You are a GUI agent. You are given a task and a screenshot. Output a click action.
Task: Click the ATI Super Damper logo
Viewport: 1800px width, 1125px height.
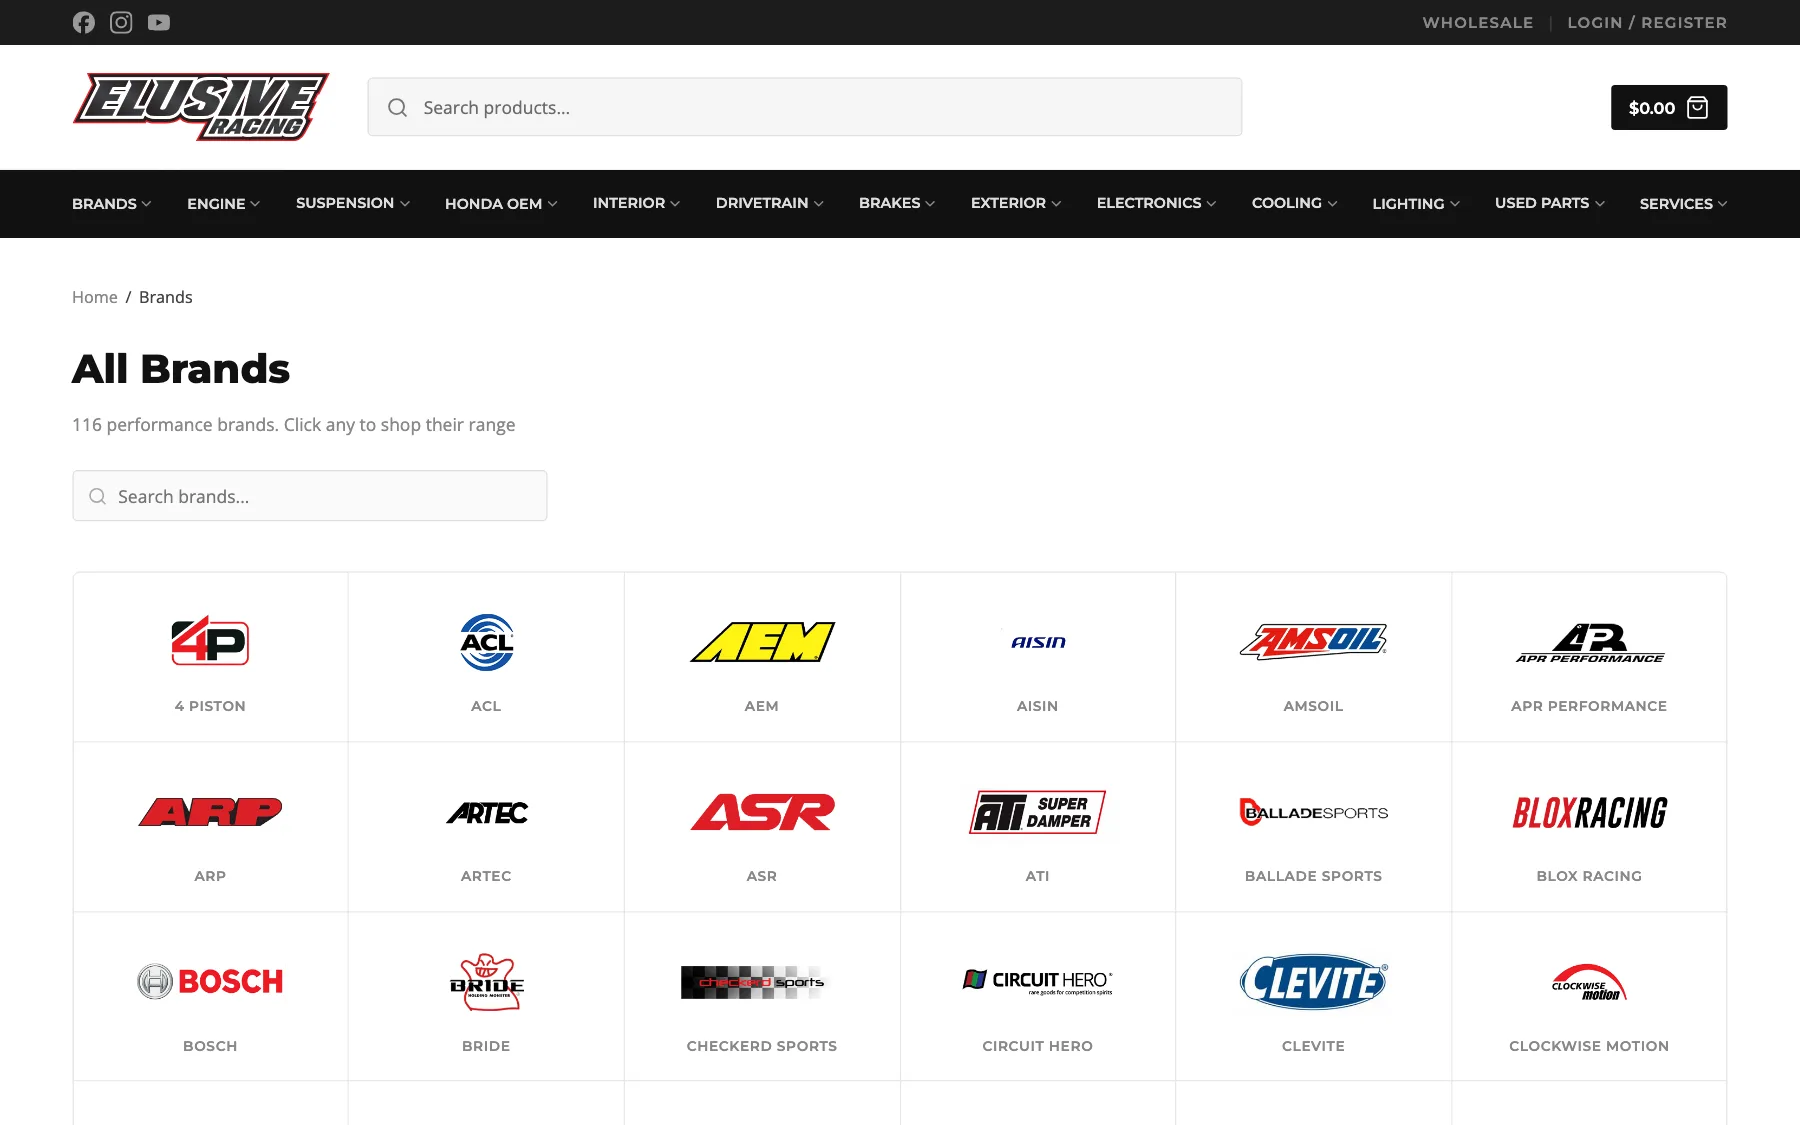(x=1038, y=812)
